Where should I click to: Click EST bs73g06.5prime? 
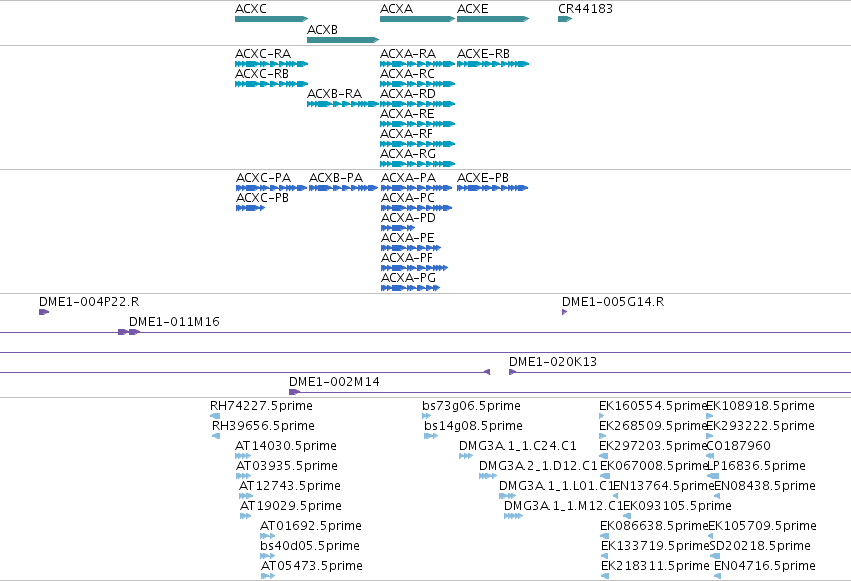(427, 416)
